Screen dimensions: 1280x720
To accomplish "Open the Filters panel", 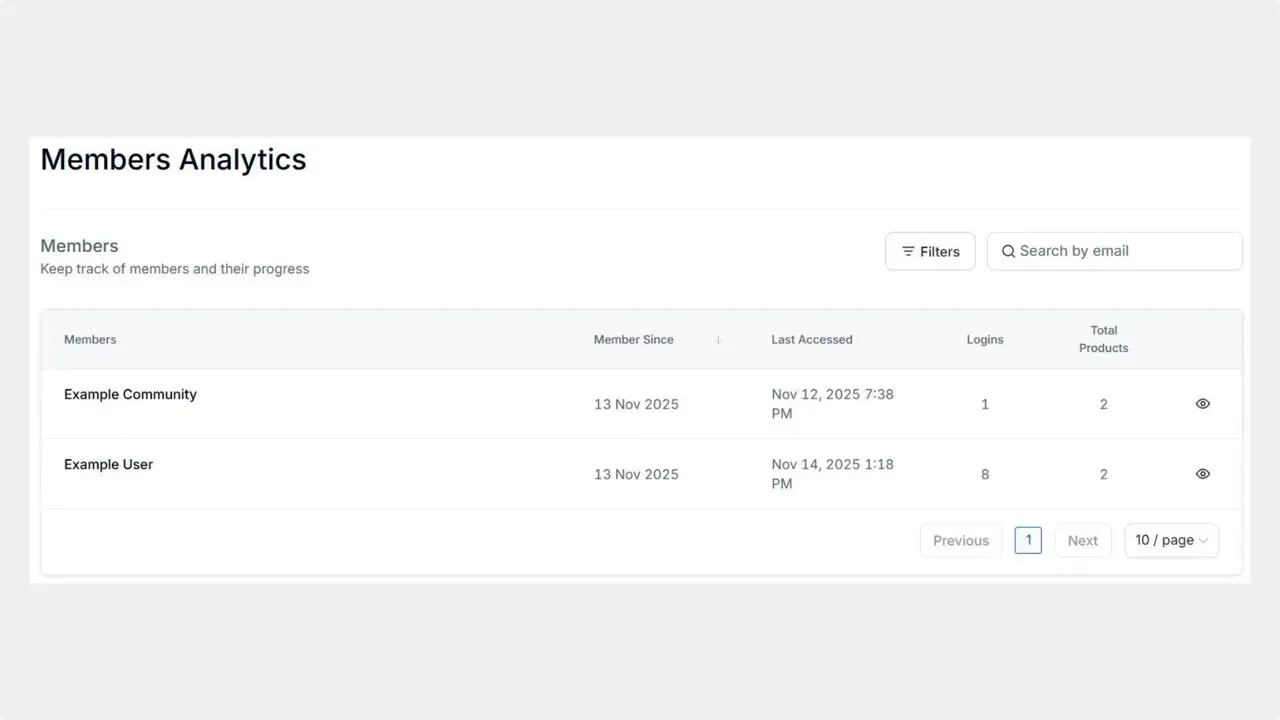I will 930,251.
